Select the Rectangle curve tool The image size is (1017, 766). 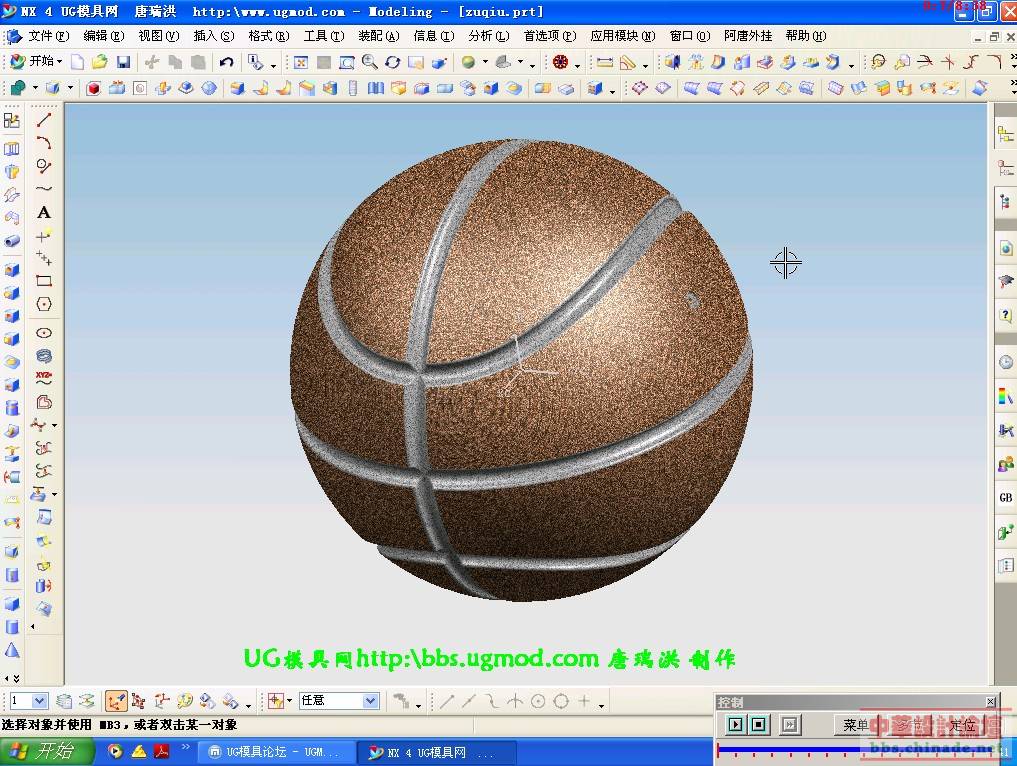[x=43, y=281]
